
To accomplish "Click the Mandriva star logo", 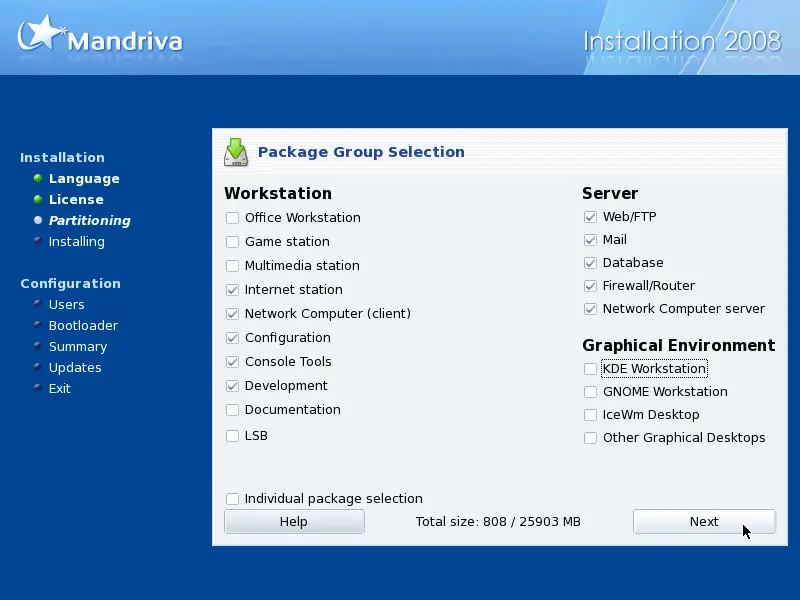I will click(40, 33).
